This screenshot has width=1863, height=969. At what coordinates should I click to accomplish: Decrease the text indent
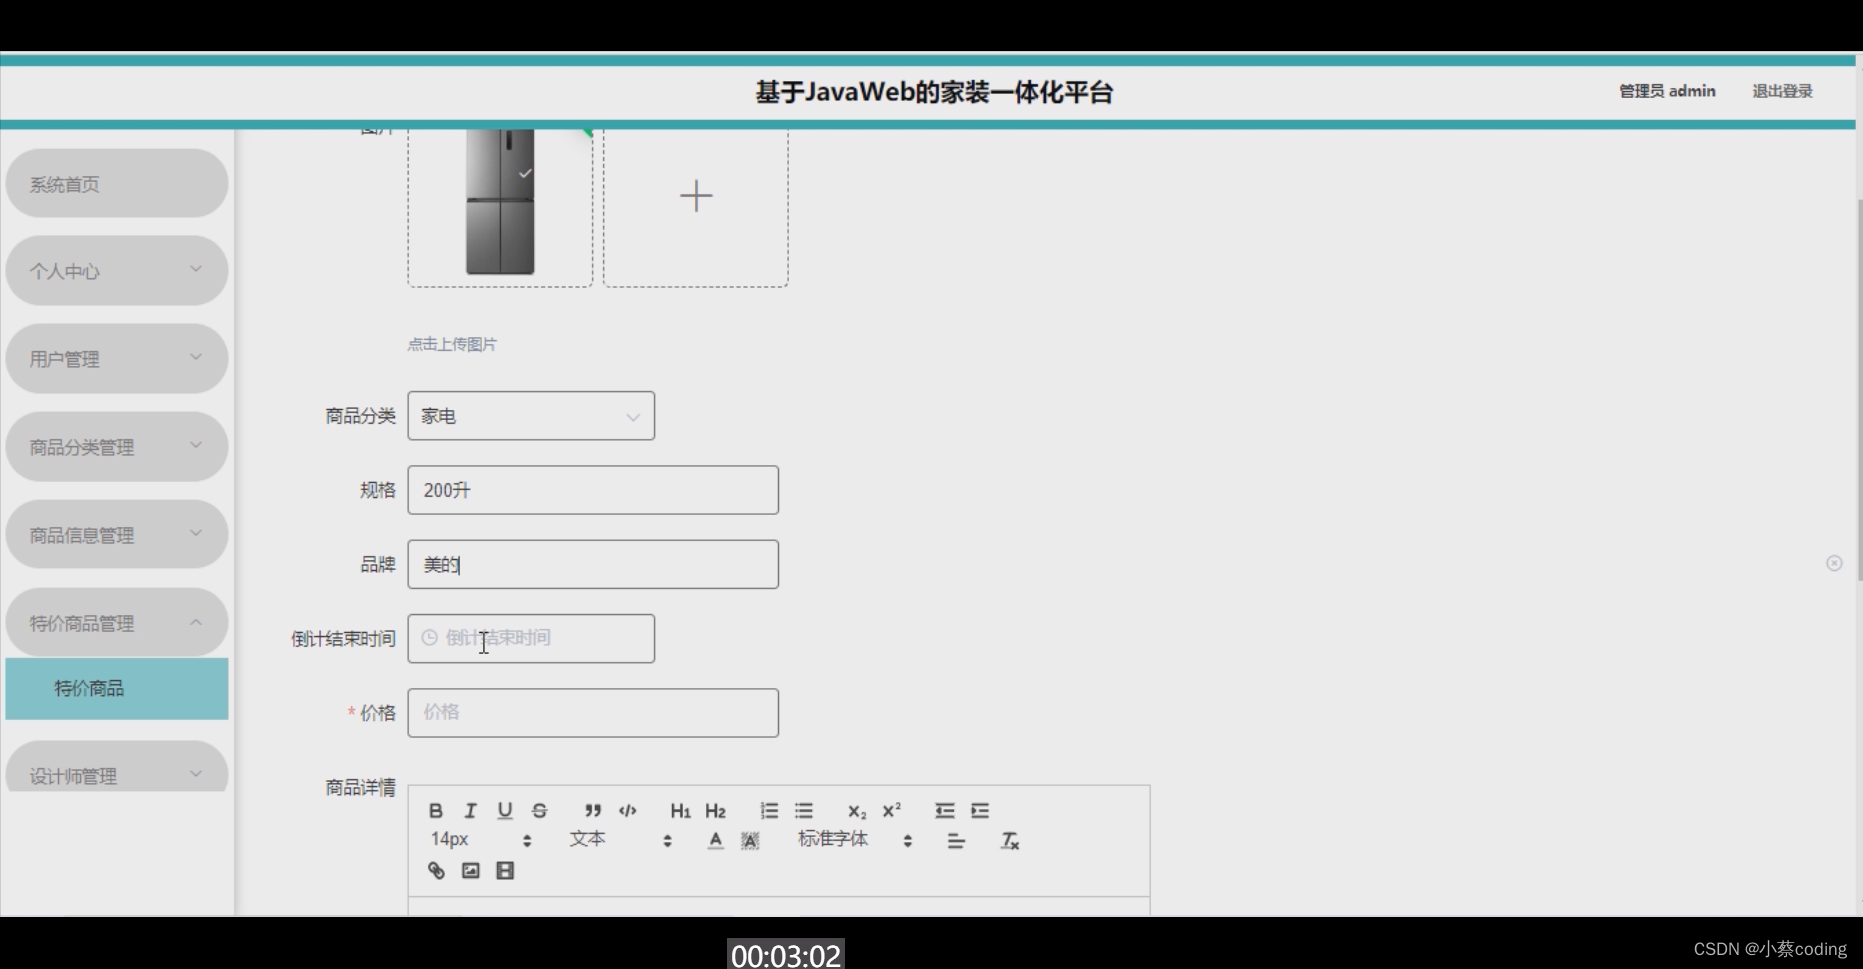[945, 811]
